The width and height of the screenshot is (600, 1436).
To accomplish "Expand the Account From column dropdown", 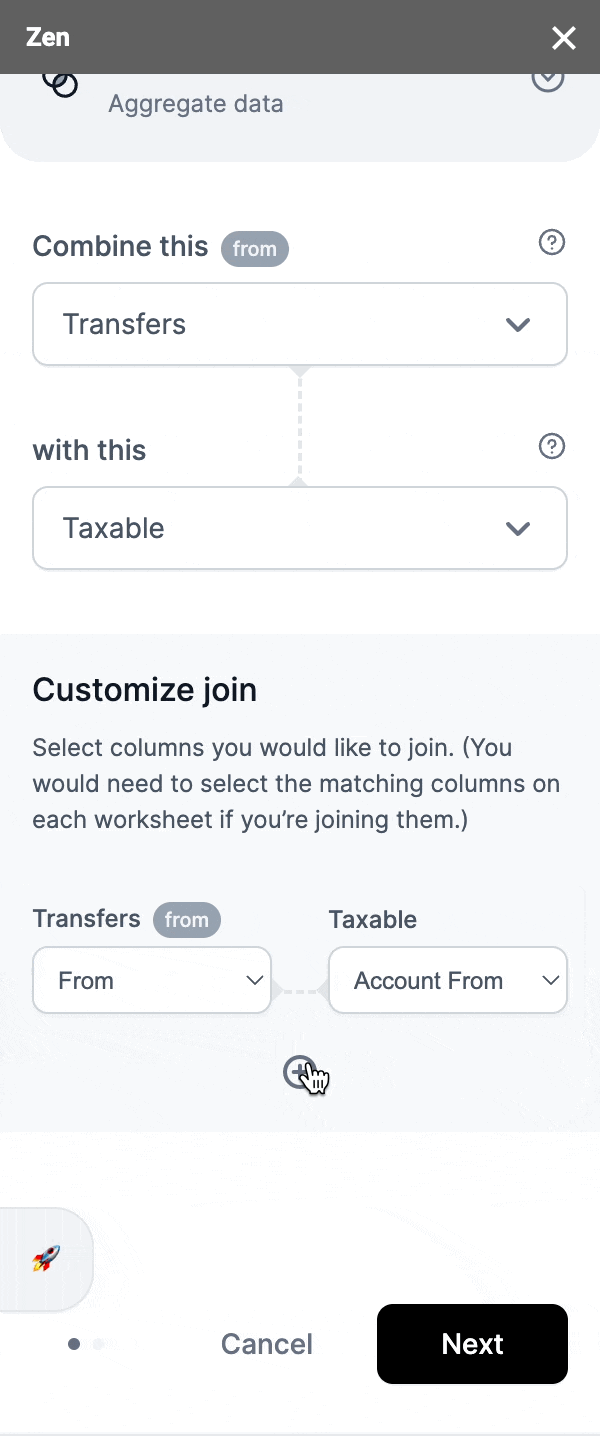I will [x=448, y=980].
